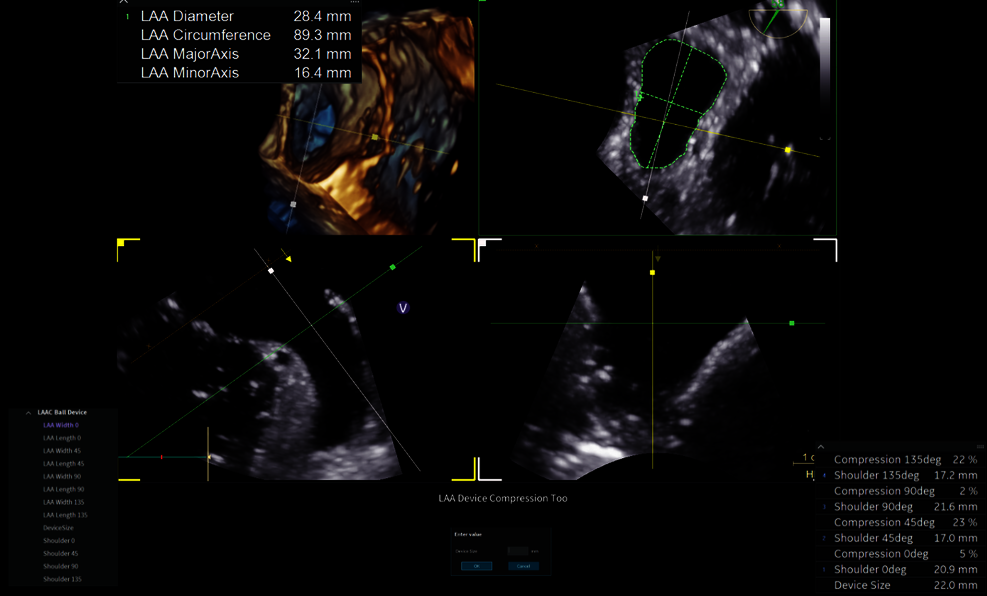Click the purple V marker icon
The width and height of the screenshot is (987, 596).
click(x=403, y=308)
